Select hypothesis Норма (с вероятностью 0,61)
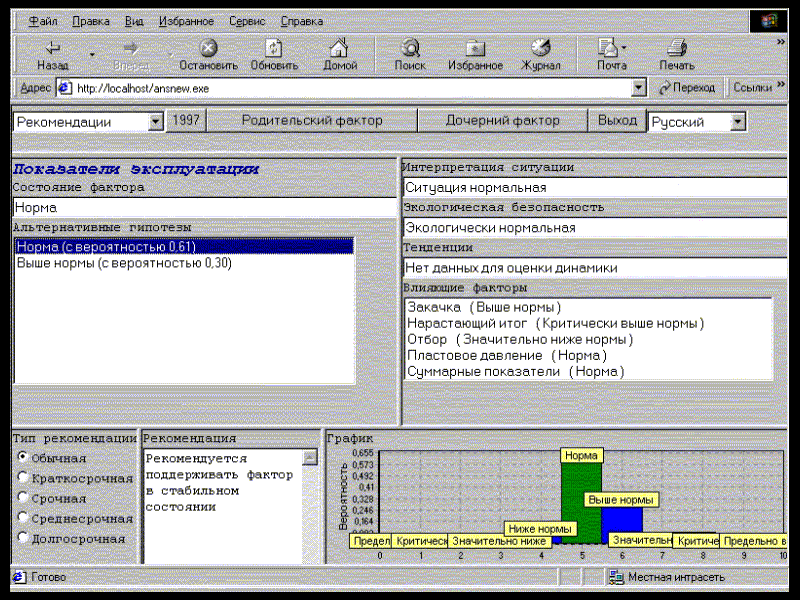The width and height of the screenshot is (800, 600). click(184, 247)
